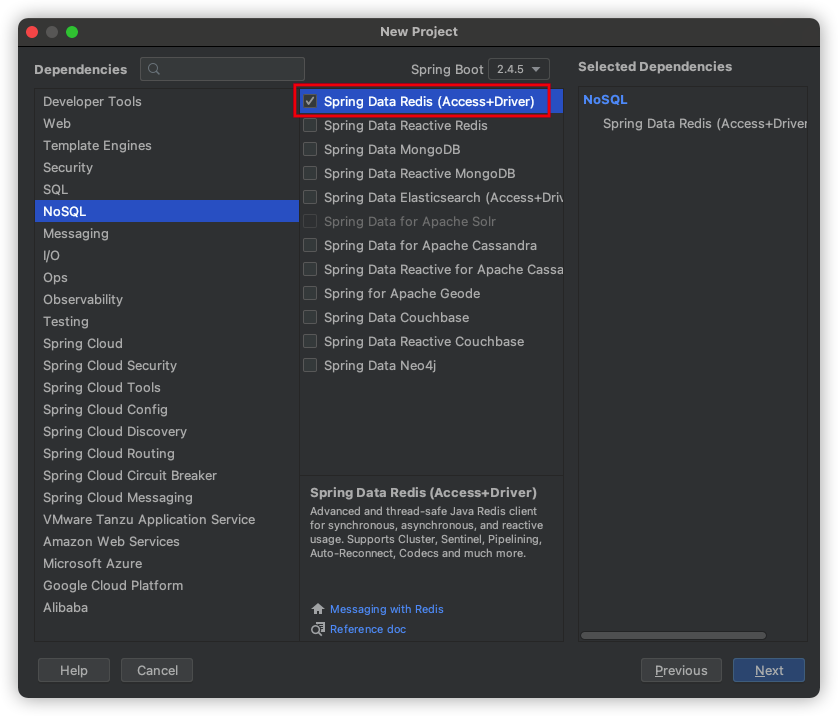The height and width of the screenshot is (716, 838).
Task: Open Spring Cloud Security category
Action: [x=167, y=365]
